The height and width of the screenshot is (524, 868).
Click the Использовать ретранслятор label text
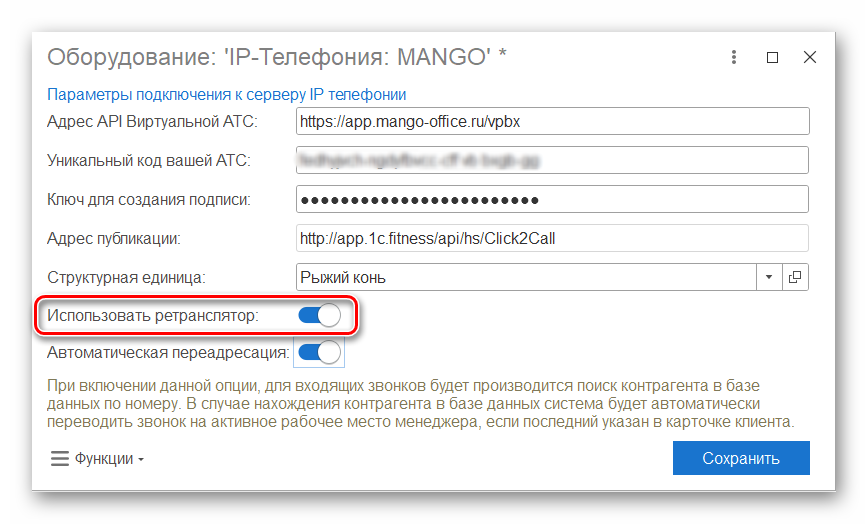(x=152, y=315)
